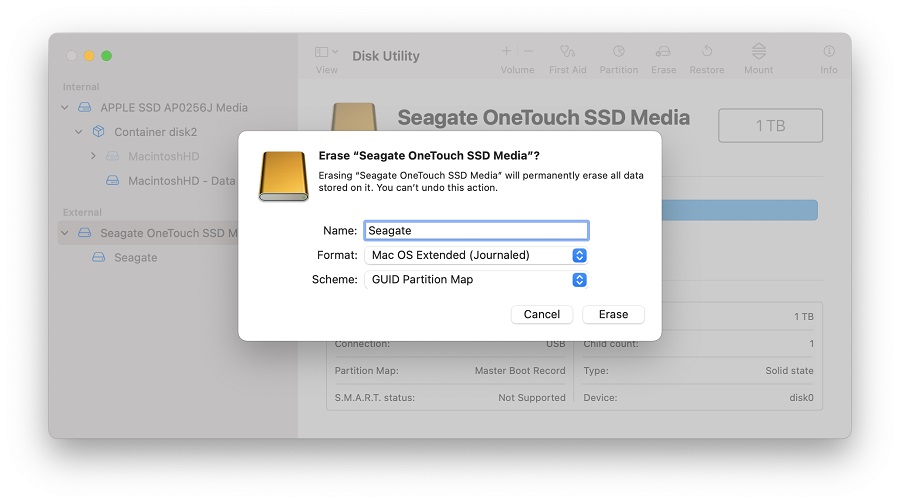Click the Restore toolbar icon
Screen dimensions: 900x503
pyautogui.click(x=707, y=52)
